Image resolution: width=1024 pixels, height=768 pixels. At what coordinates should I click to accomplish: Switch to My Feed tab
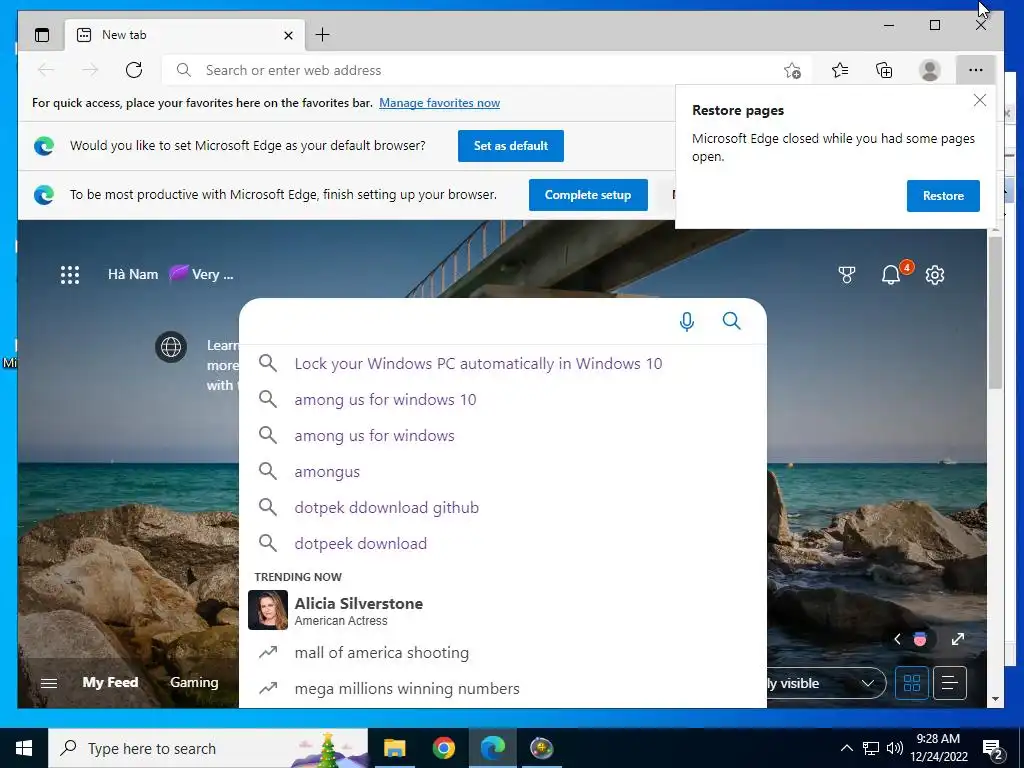click(110, 682)
